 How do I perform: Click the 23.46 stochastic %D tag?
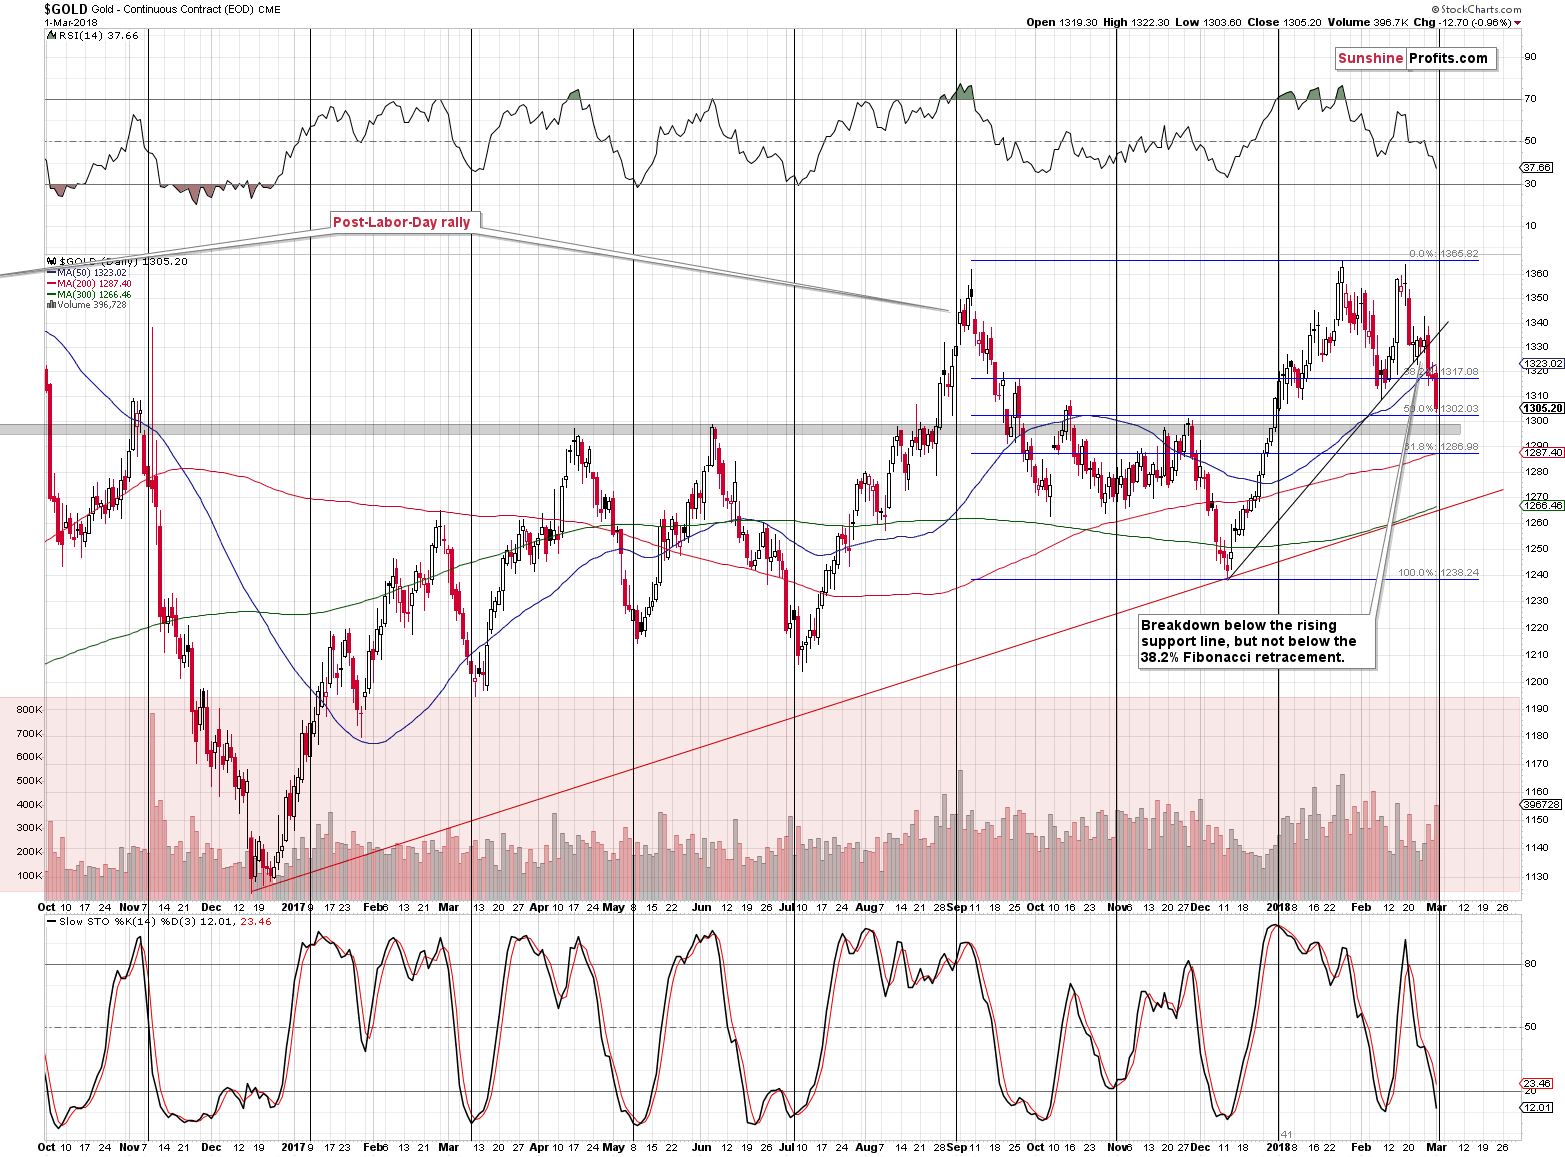click(x=1538, y=1083)
